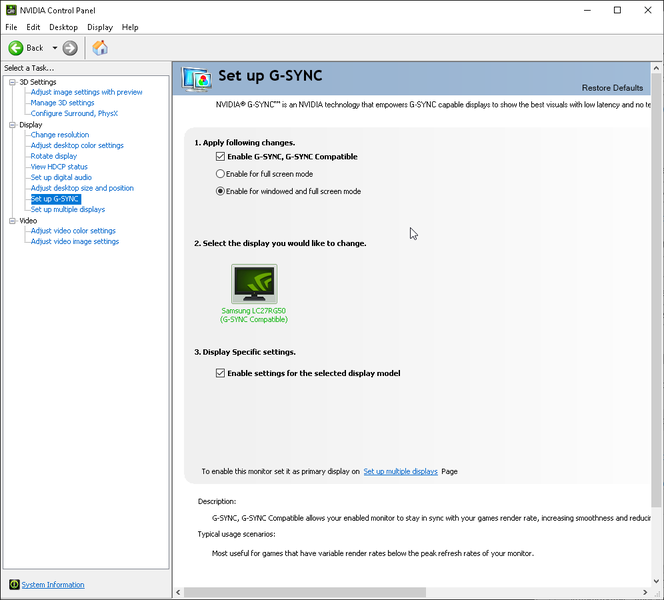Click the Back button label
This screenshot has width=664, height=600.
pyautogui.click(x=35, y=48)
